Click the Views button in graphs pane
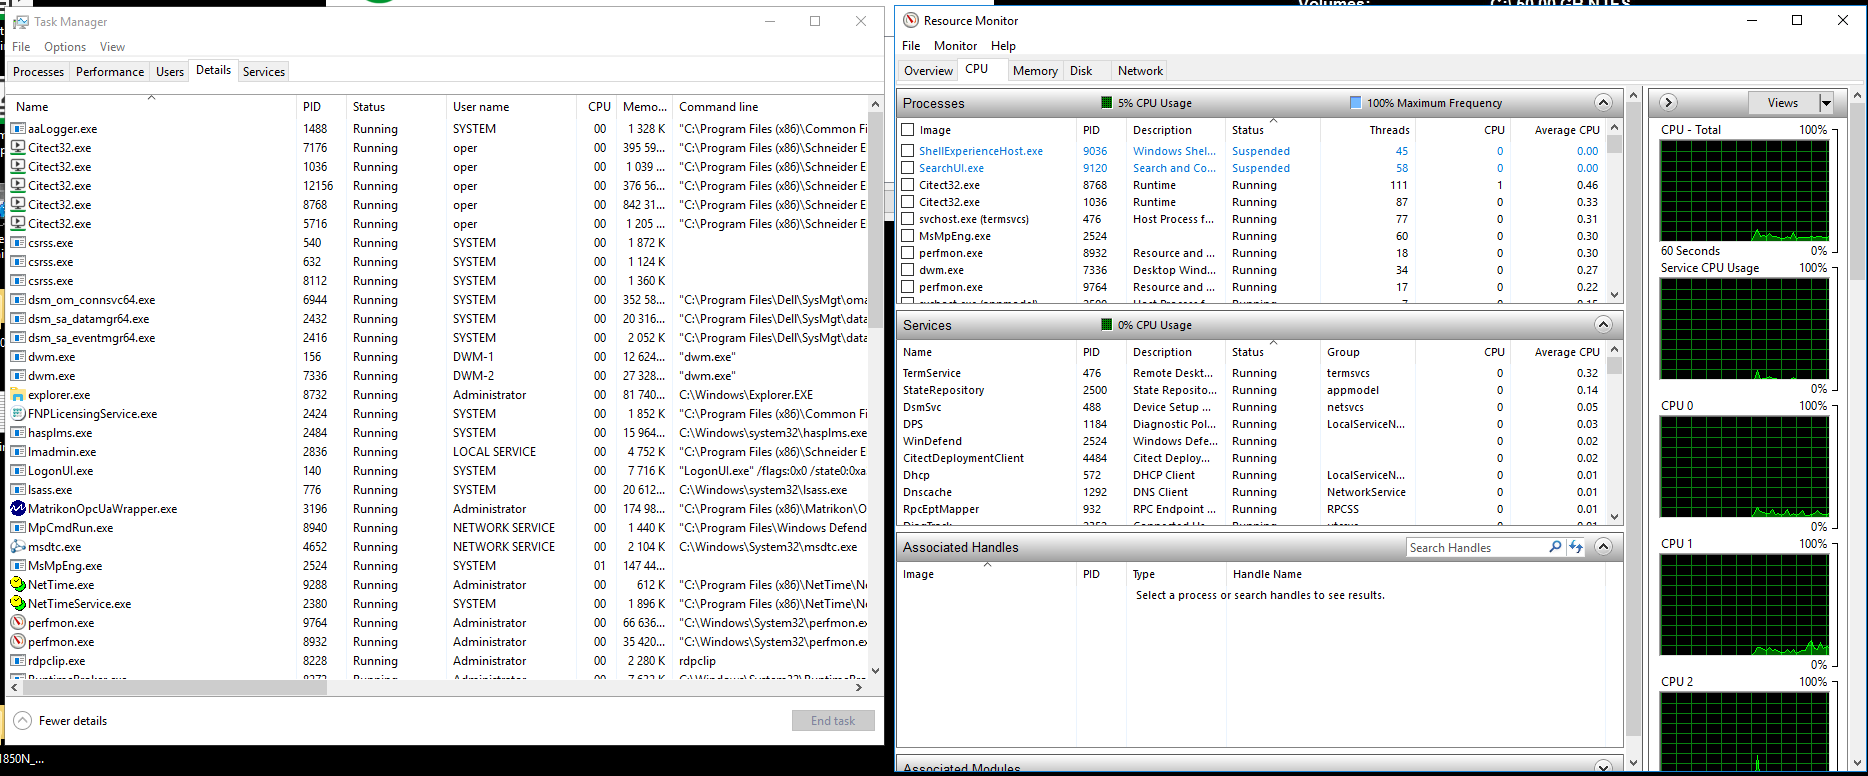The height and width of the screenshot is (776, 1868). (x=1783, y=103)
